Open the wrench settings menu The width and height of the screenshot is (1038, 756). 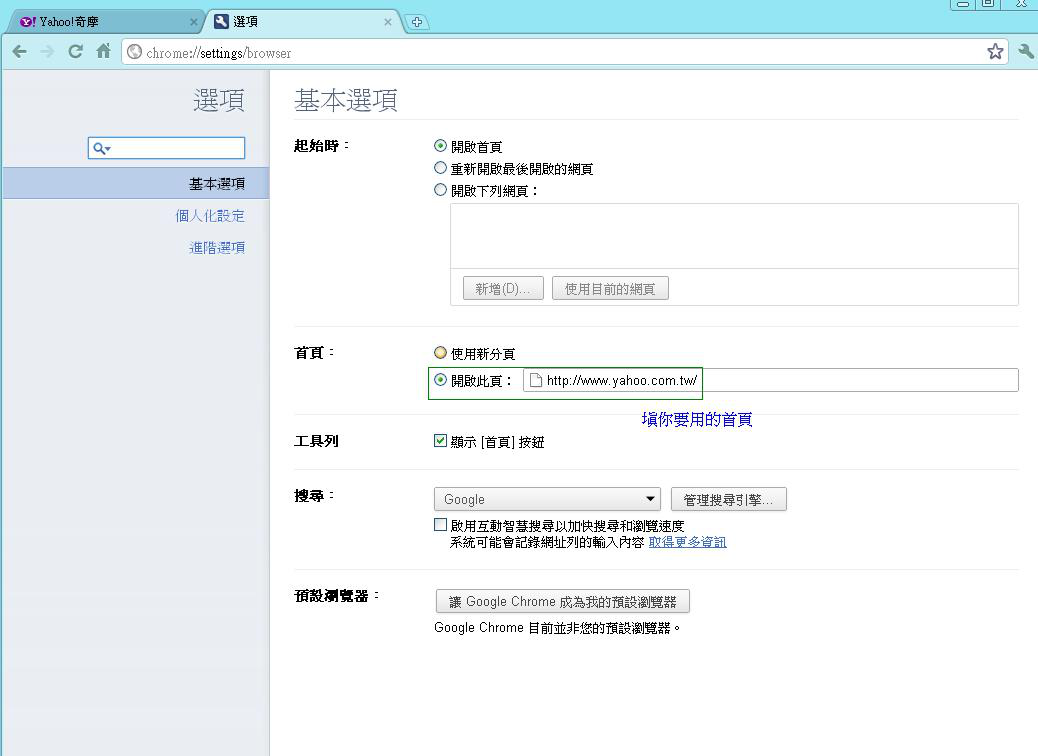[x=1025, y=52]
